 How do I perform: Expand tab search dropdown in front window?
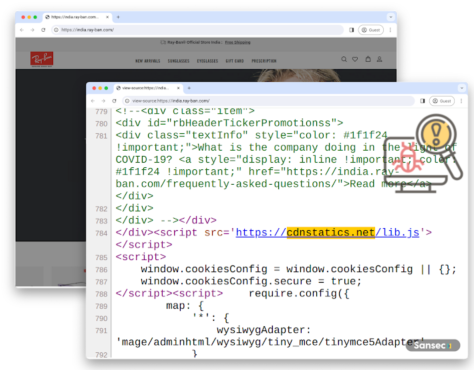point(462,88)
